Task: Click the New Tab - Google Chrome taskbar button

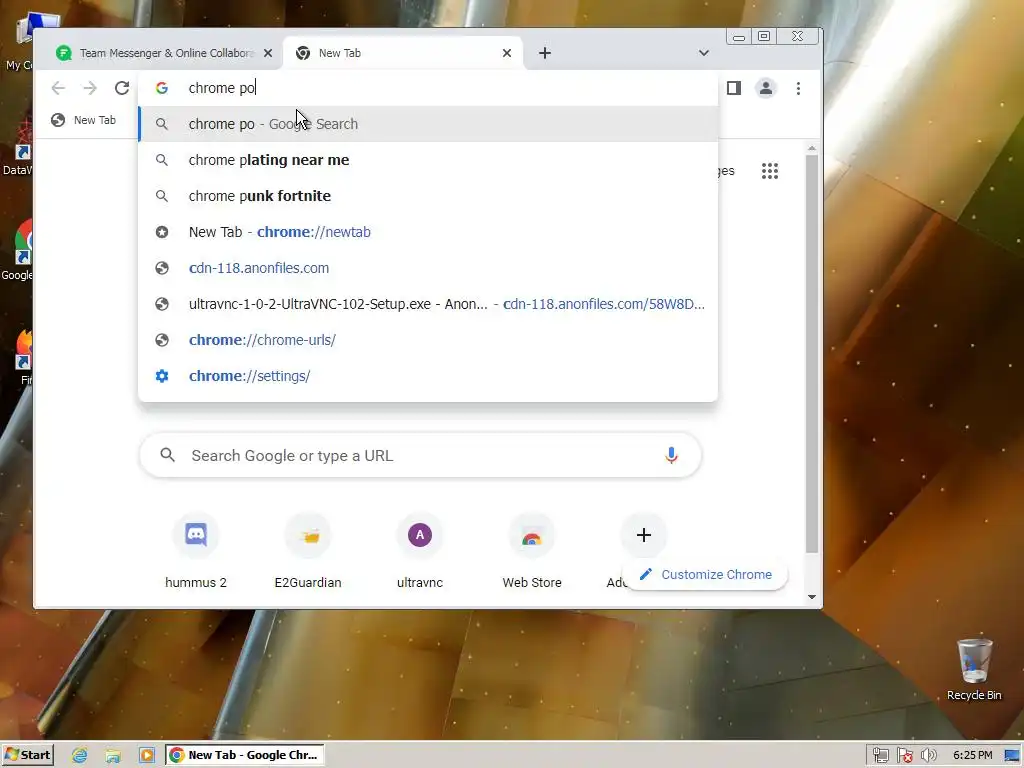Action: click(x=245, y=755)
